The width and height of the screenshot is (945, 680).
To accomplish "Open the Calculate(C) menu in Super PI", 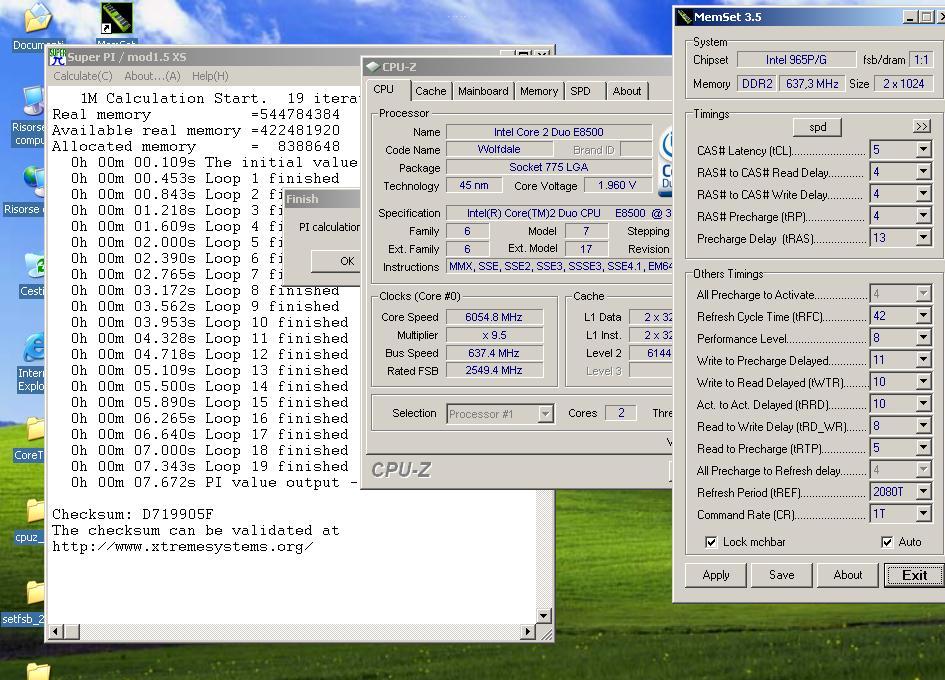I will (x=83, y=76).
